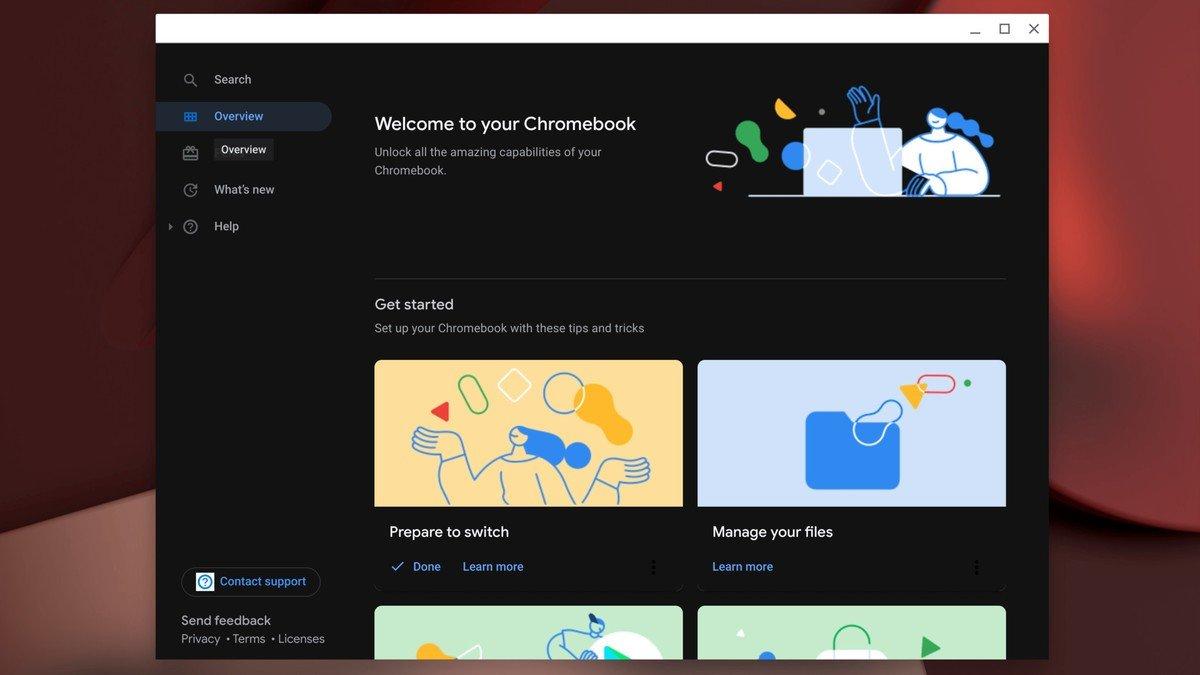Click the headset icon inside Contact support
This screenshot has height=675, width=1200.
coord(204,581)
